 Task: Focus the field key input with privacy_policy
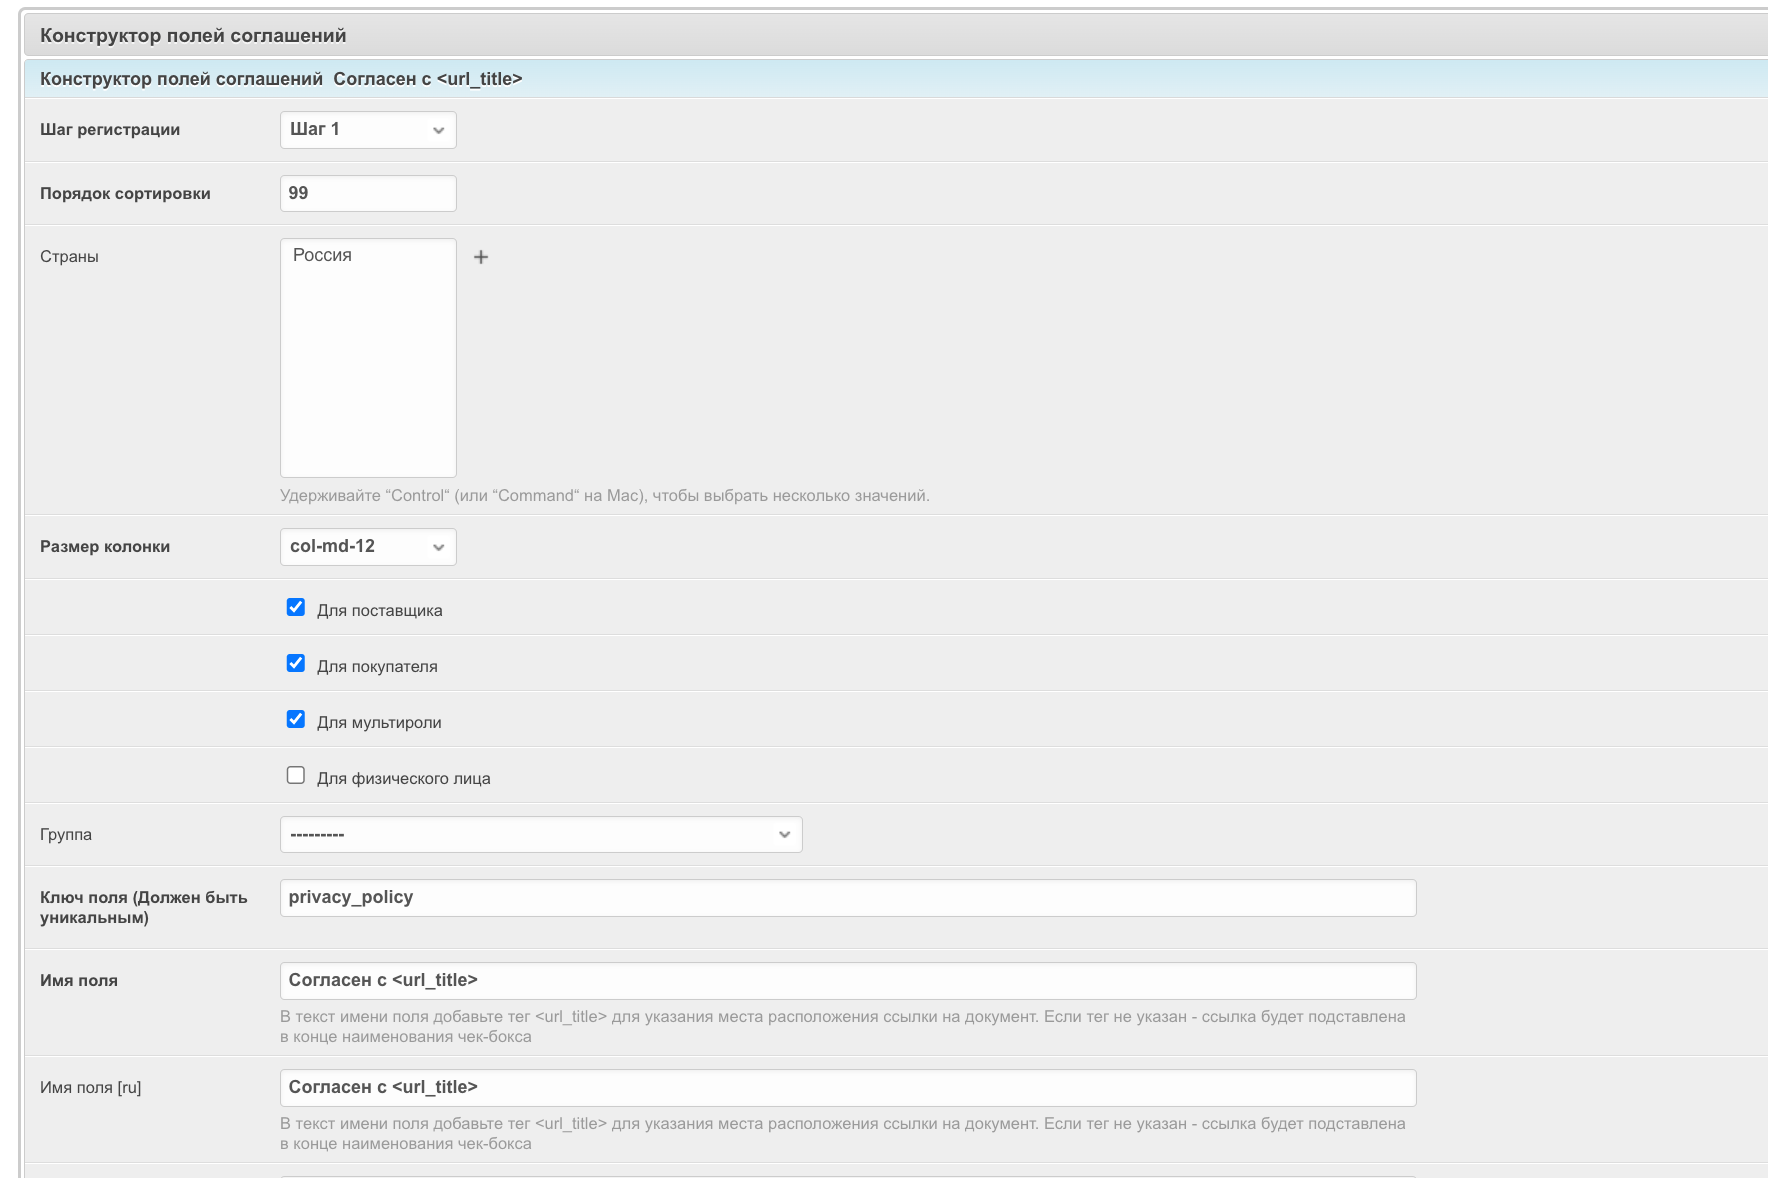847,898
